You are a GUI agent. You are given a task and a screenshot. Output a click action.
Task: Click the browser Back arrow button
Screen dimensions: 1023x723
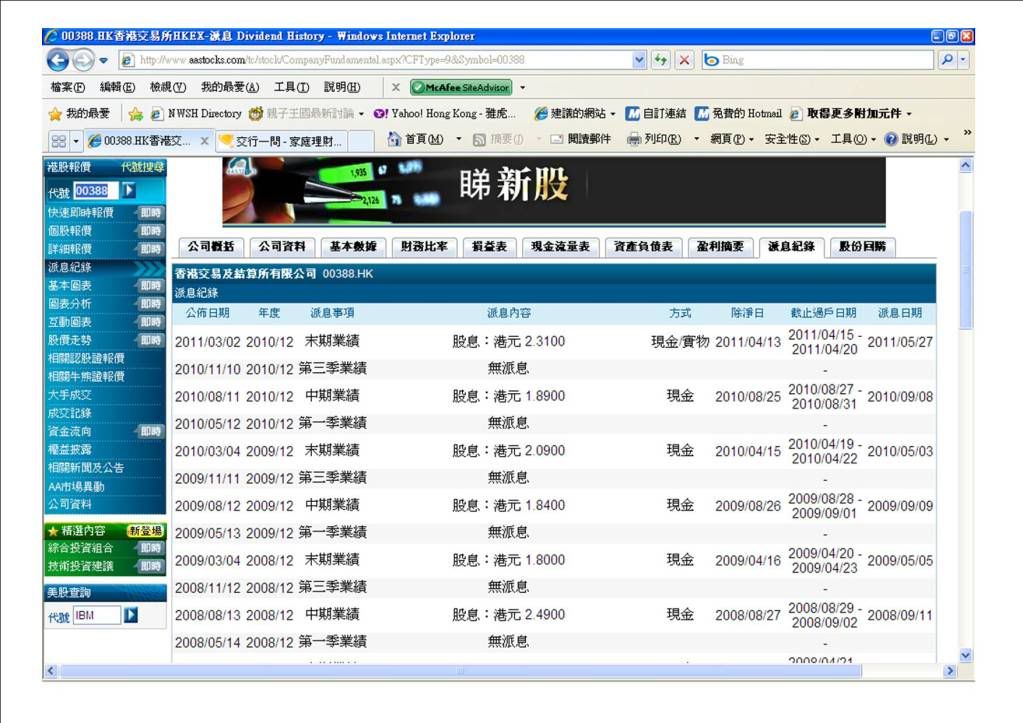(x=59, y=60)
